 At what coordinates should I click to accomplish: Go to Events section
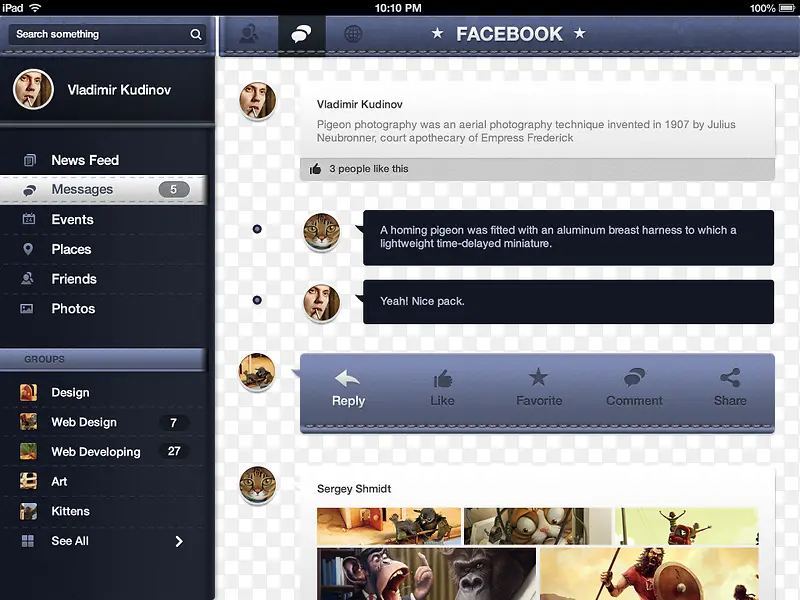72,220
